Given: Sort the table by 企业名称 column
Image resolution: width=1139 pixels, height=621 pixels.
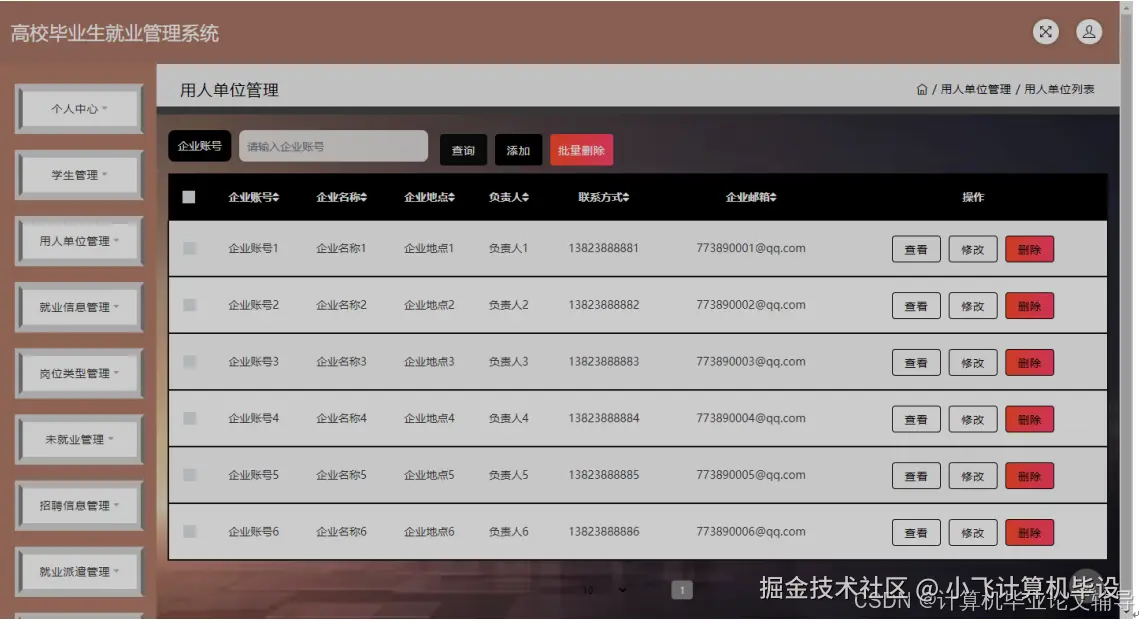Looking at the screenshot, I should tap(342, 197).
